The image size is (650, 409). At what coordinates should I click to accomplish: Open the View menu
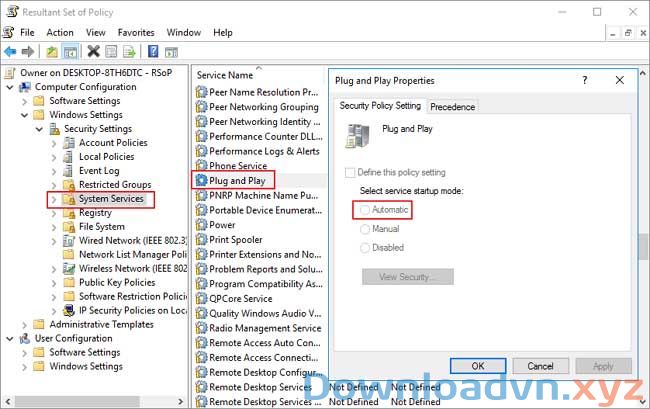95,32
